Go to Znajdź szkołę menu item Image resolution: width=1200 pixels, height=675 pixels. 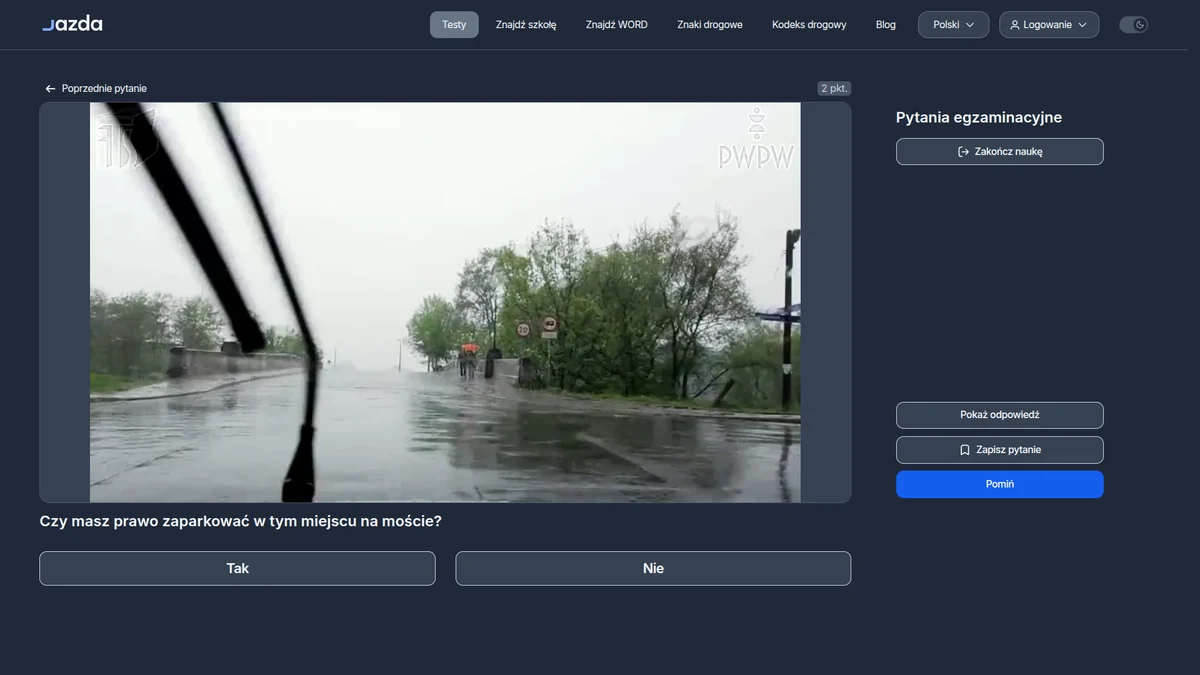pyautogui.click(x=526, y=25)
